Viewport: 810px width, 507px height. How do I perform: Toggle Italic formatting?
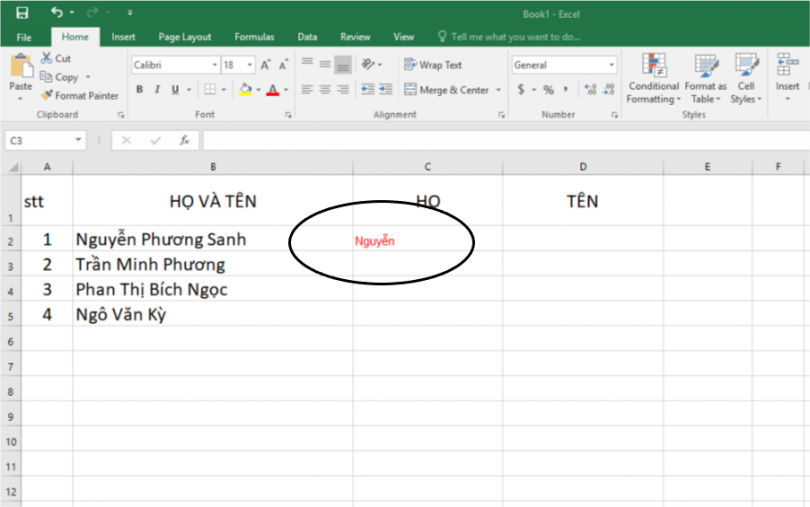click(157, 89)
